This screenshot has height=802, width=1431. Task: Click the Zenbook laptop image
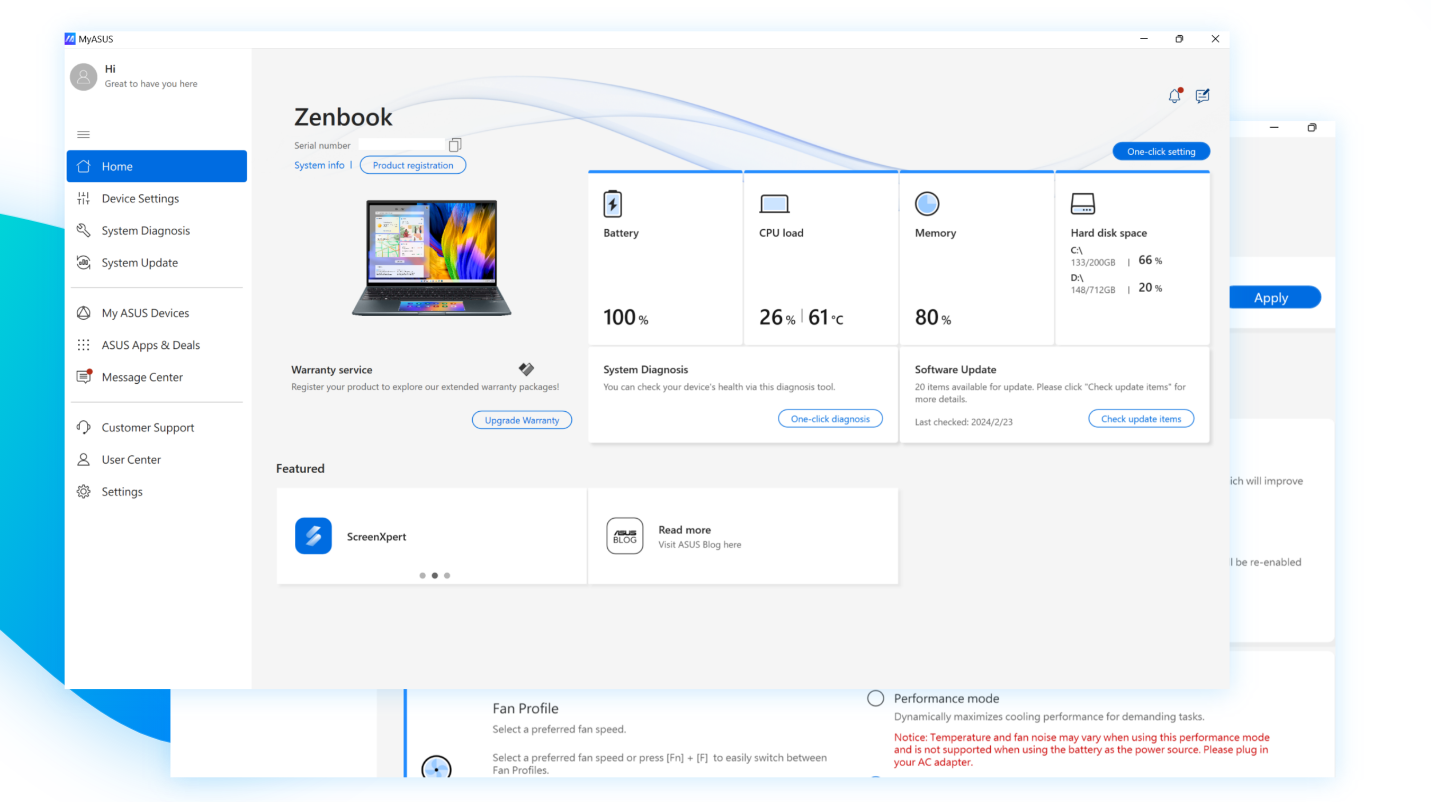pyautogui.click(x=431, y=258)
